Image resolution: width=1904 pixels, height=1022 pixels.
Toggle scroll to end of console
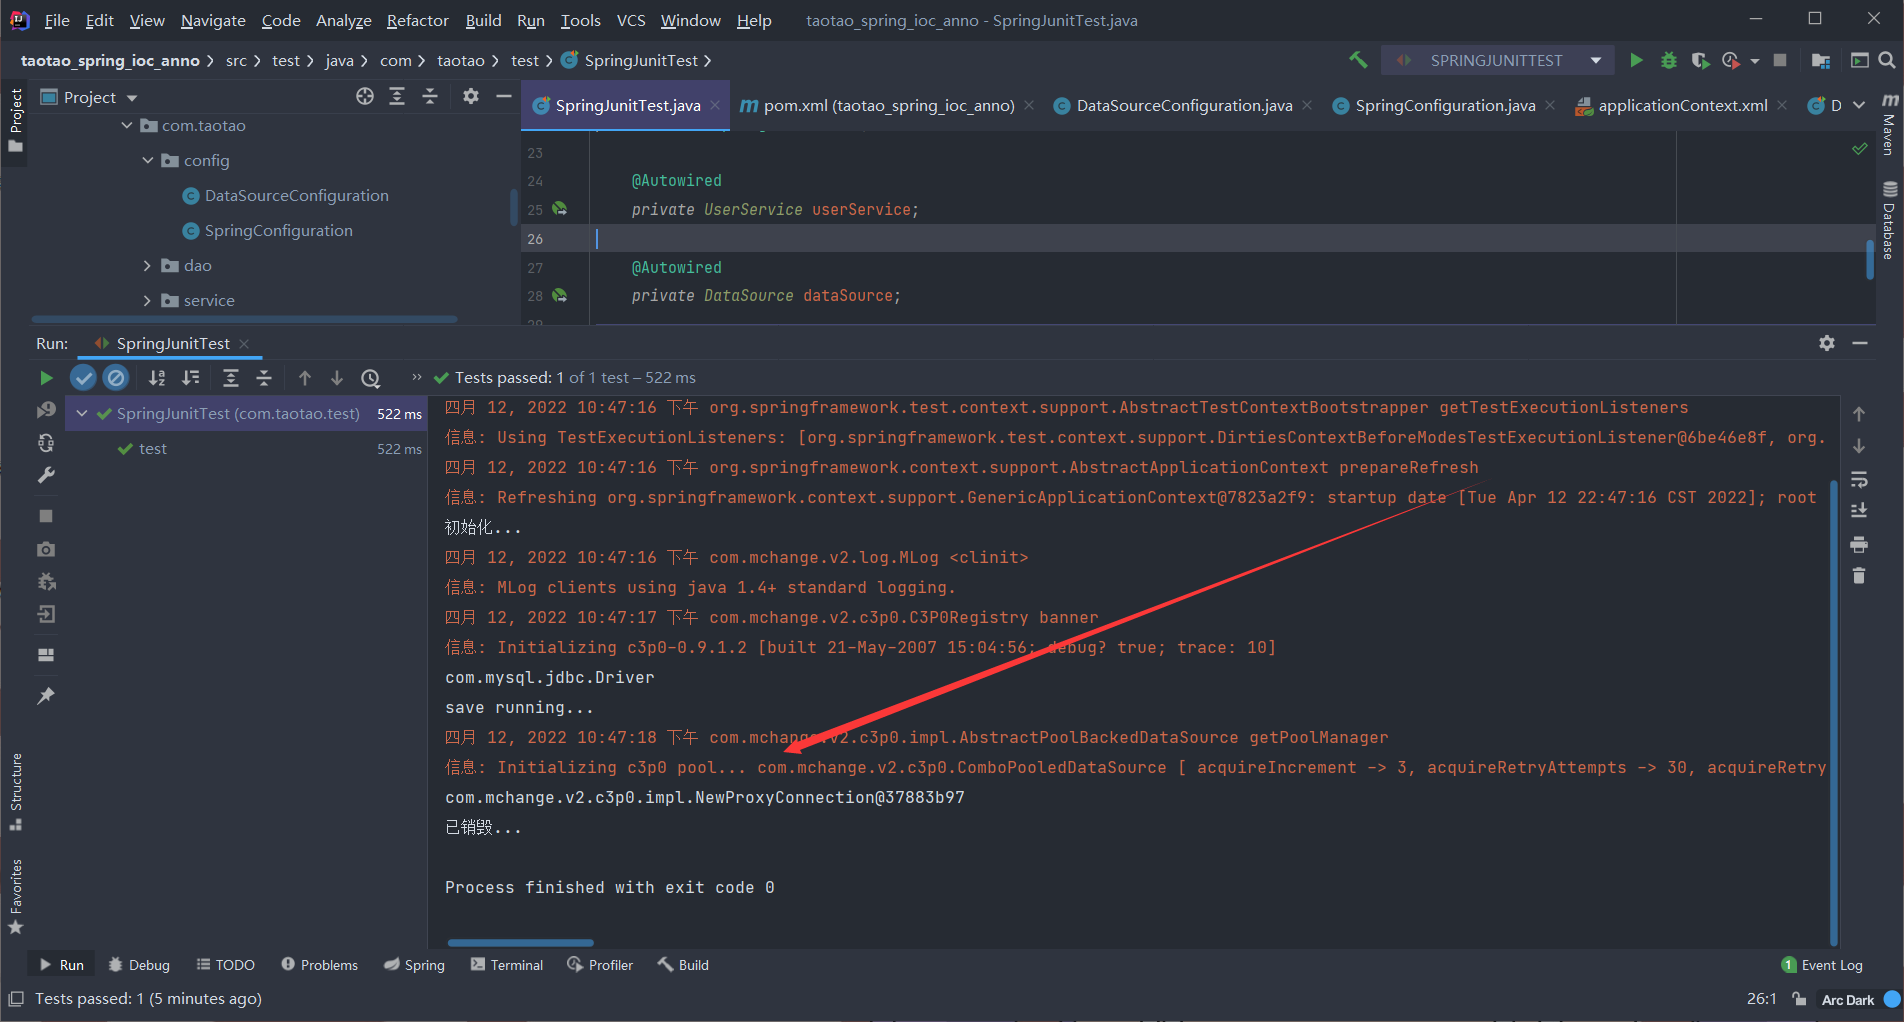click(1859, 511)
